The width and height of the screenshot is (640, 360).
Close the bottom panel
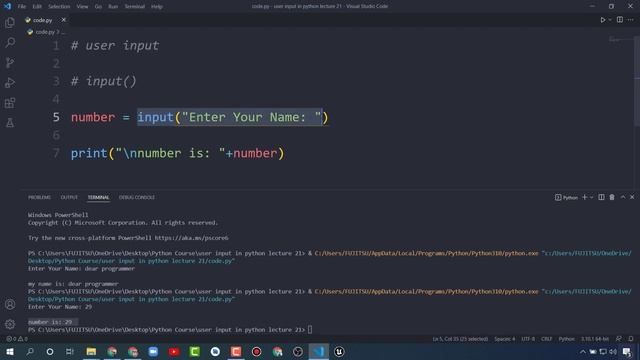click(632, 197)
